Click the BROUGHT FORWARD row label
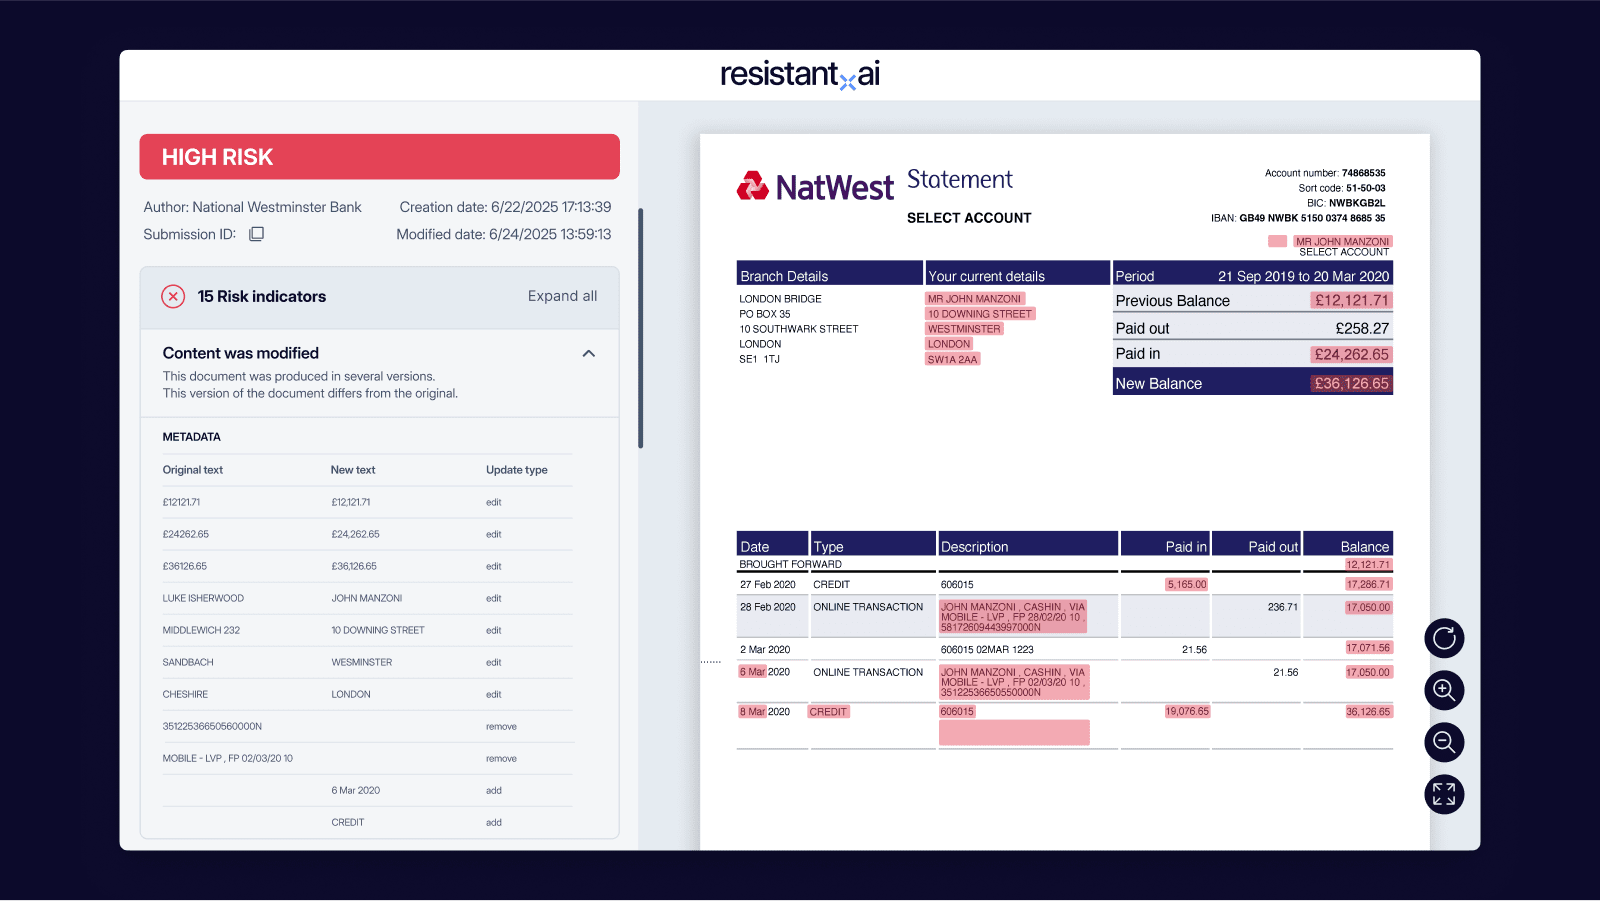The width and height of the screenshot is (1600, 901). pos(791,564)
